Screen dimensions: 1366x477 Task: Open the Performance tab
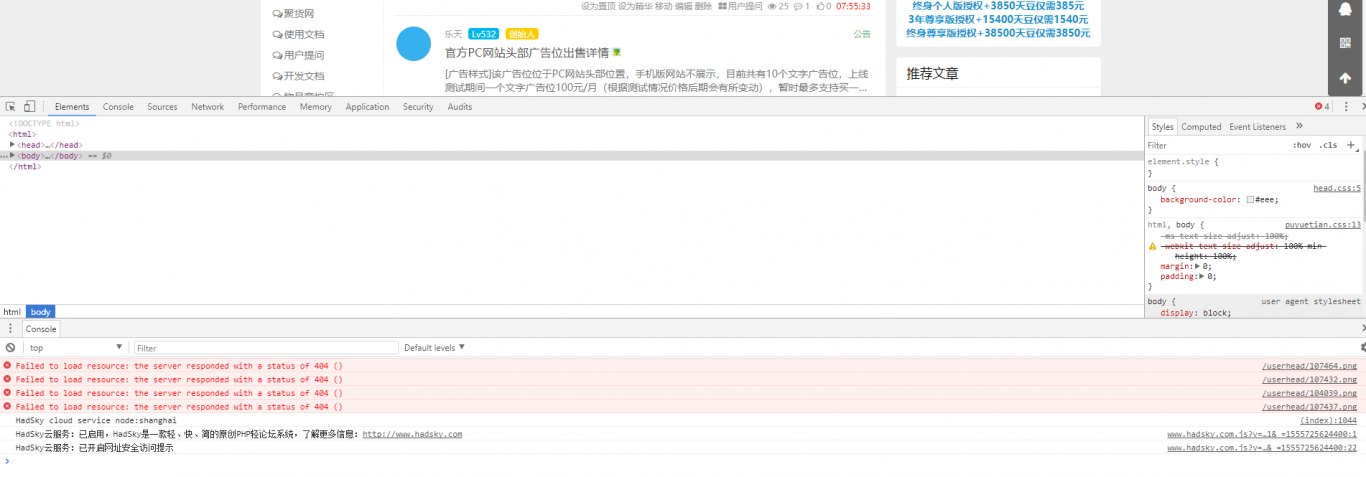coord(262,107)
